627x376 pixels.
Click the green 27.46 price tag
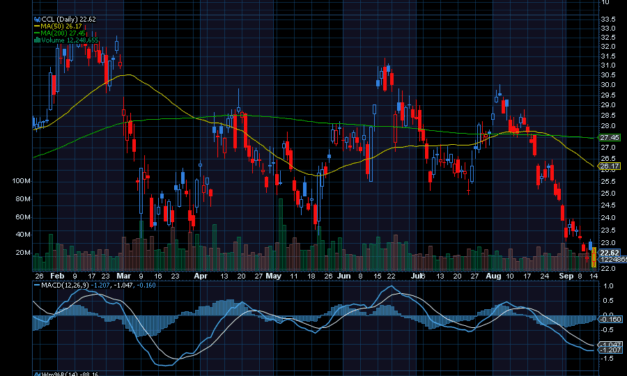coord(609,138)
